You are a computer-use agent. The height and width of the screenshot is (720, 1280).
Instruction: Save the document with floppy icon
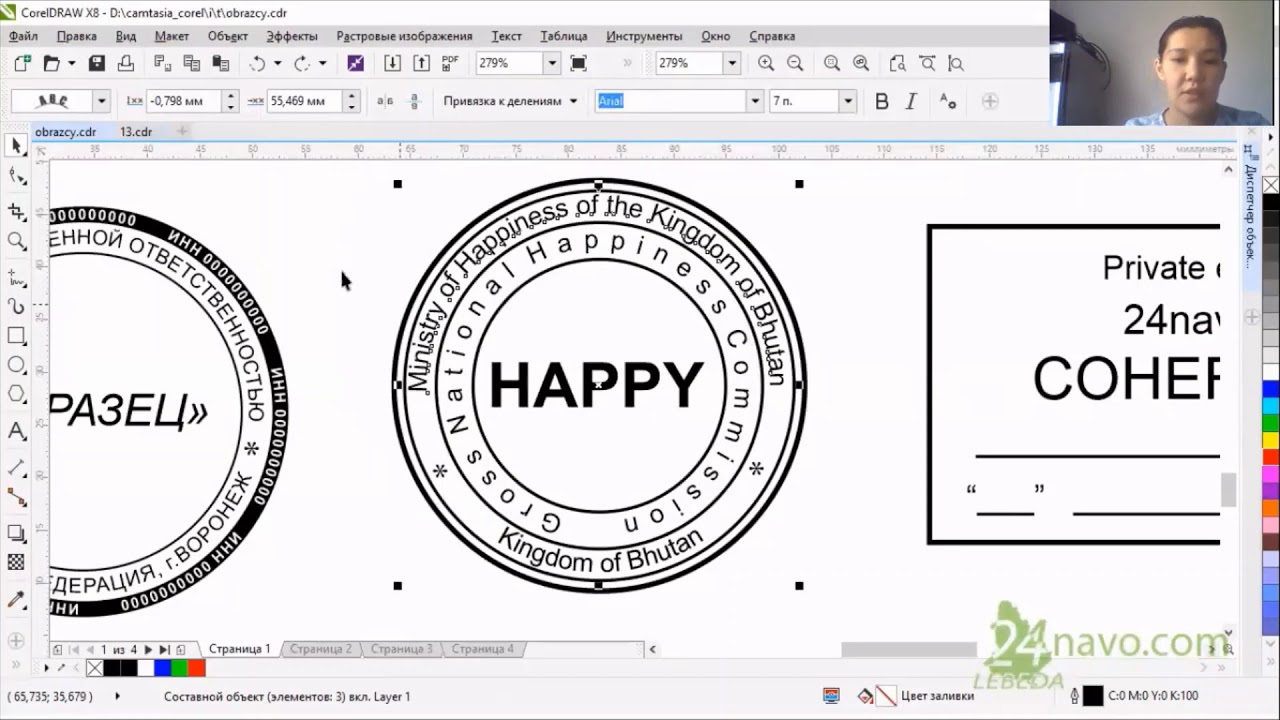96,63
